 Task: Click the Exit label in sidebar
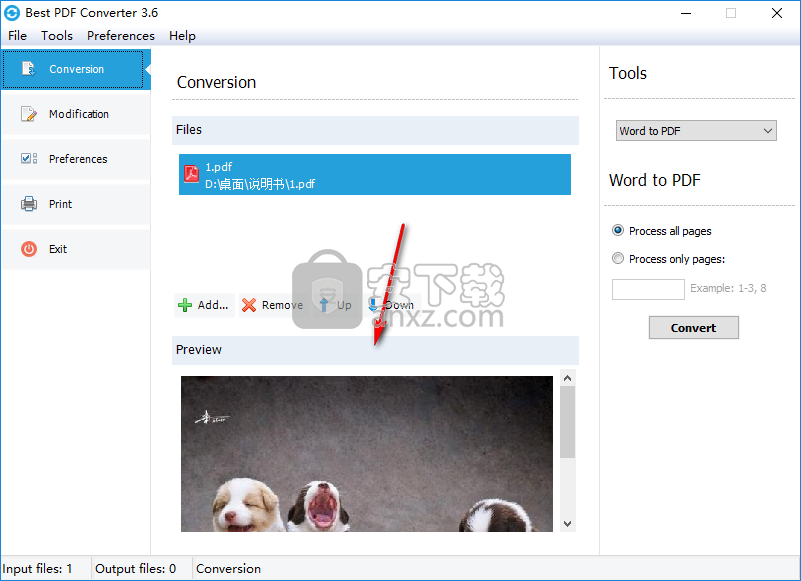(58, 249)
